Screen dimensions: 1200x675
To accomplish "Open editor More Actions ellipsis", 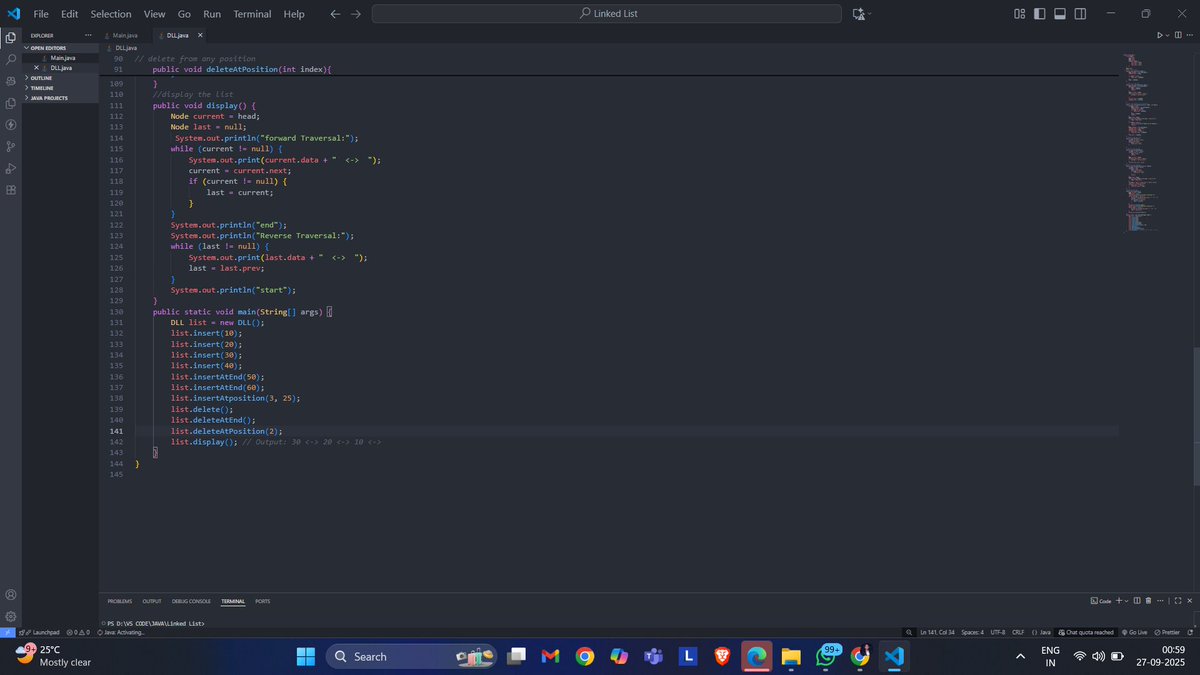I will pos(1188,35).
